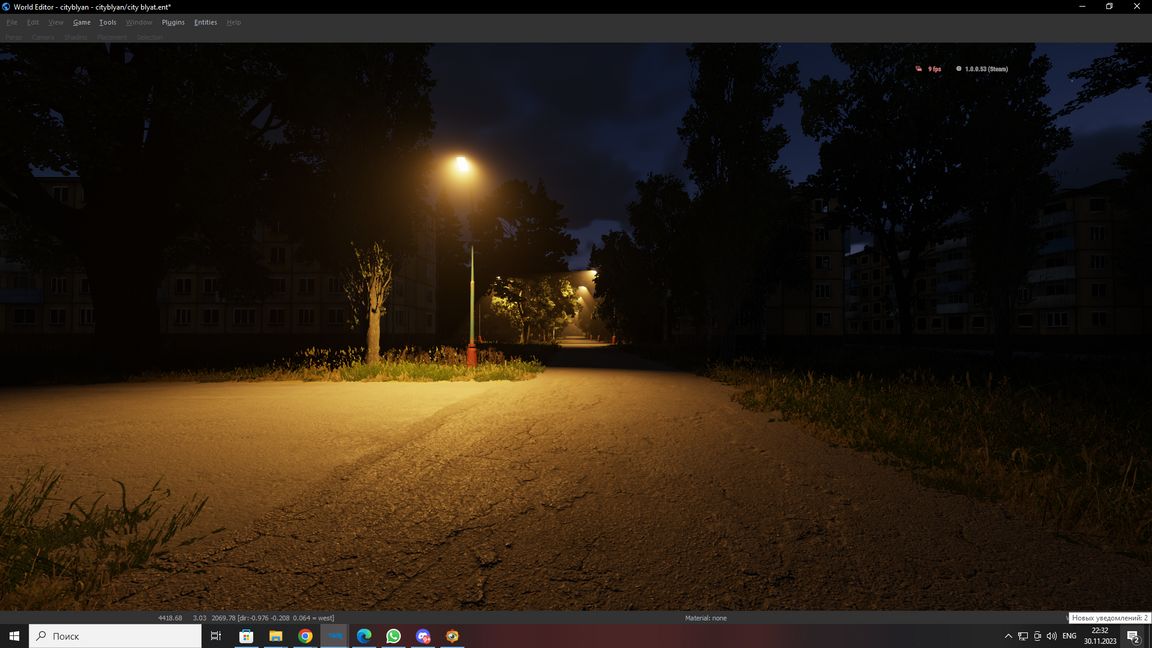Expand the hidden system tray icons
1152x648 pixels.
(x=1008, y=636)
